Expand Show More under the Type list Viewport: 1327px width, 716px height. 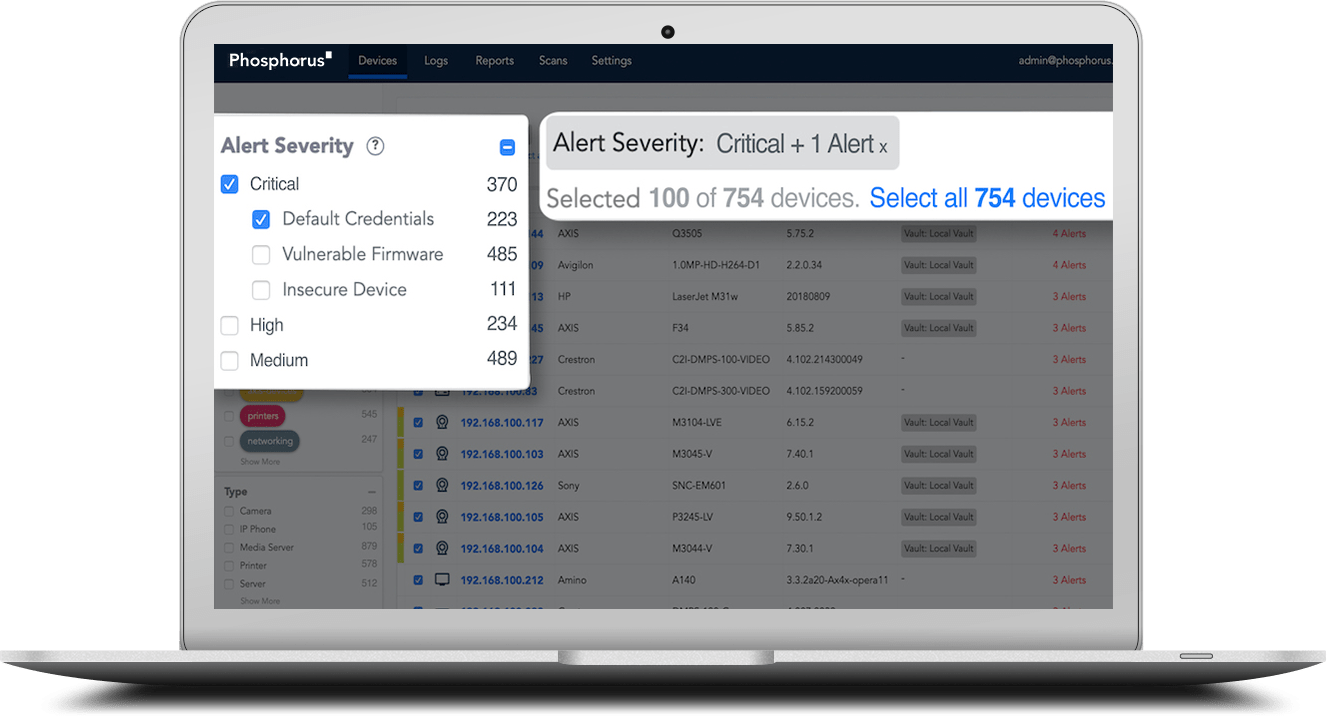click(260, 601)
